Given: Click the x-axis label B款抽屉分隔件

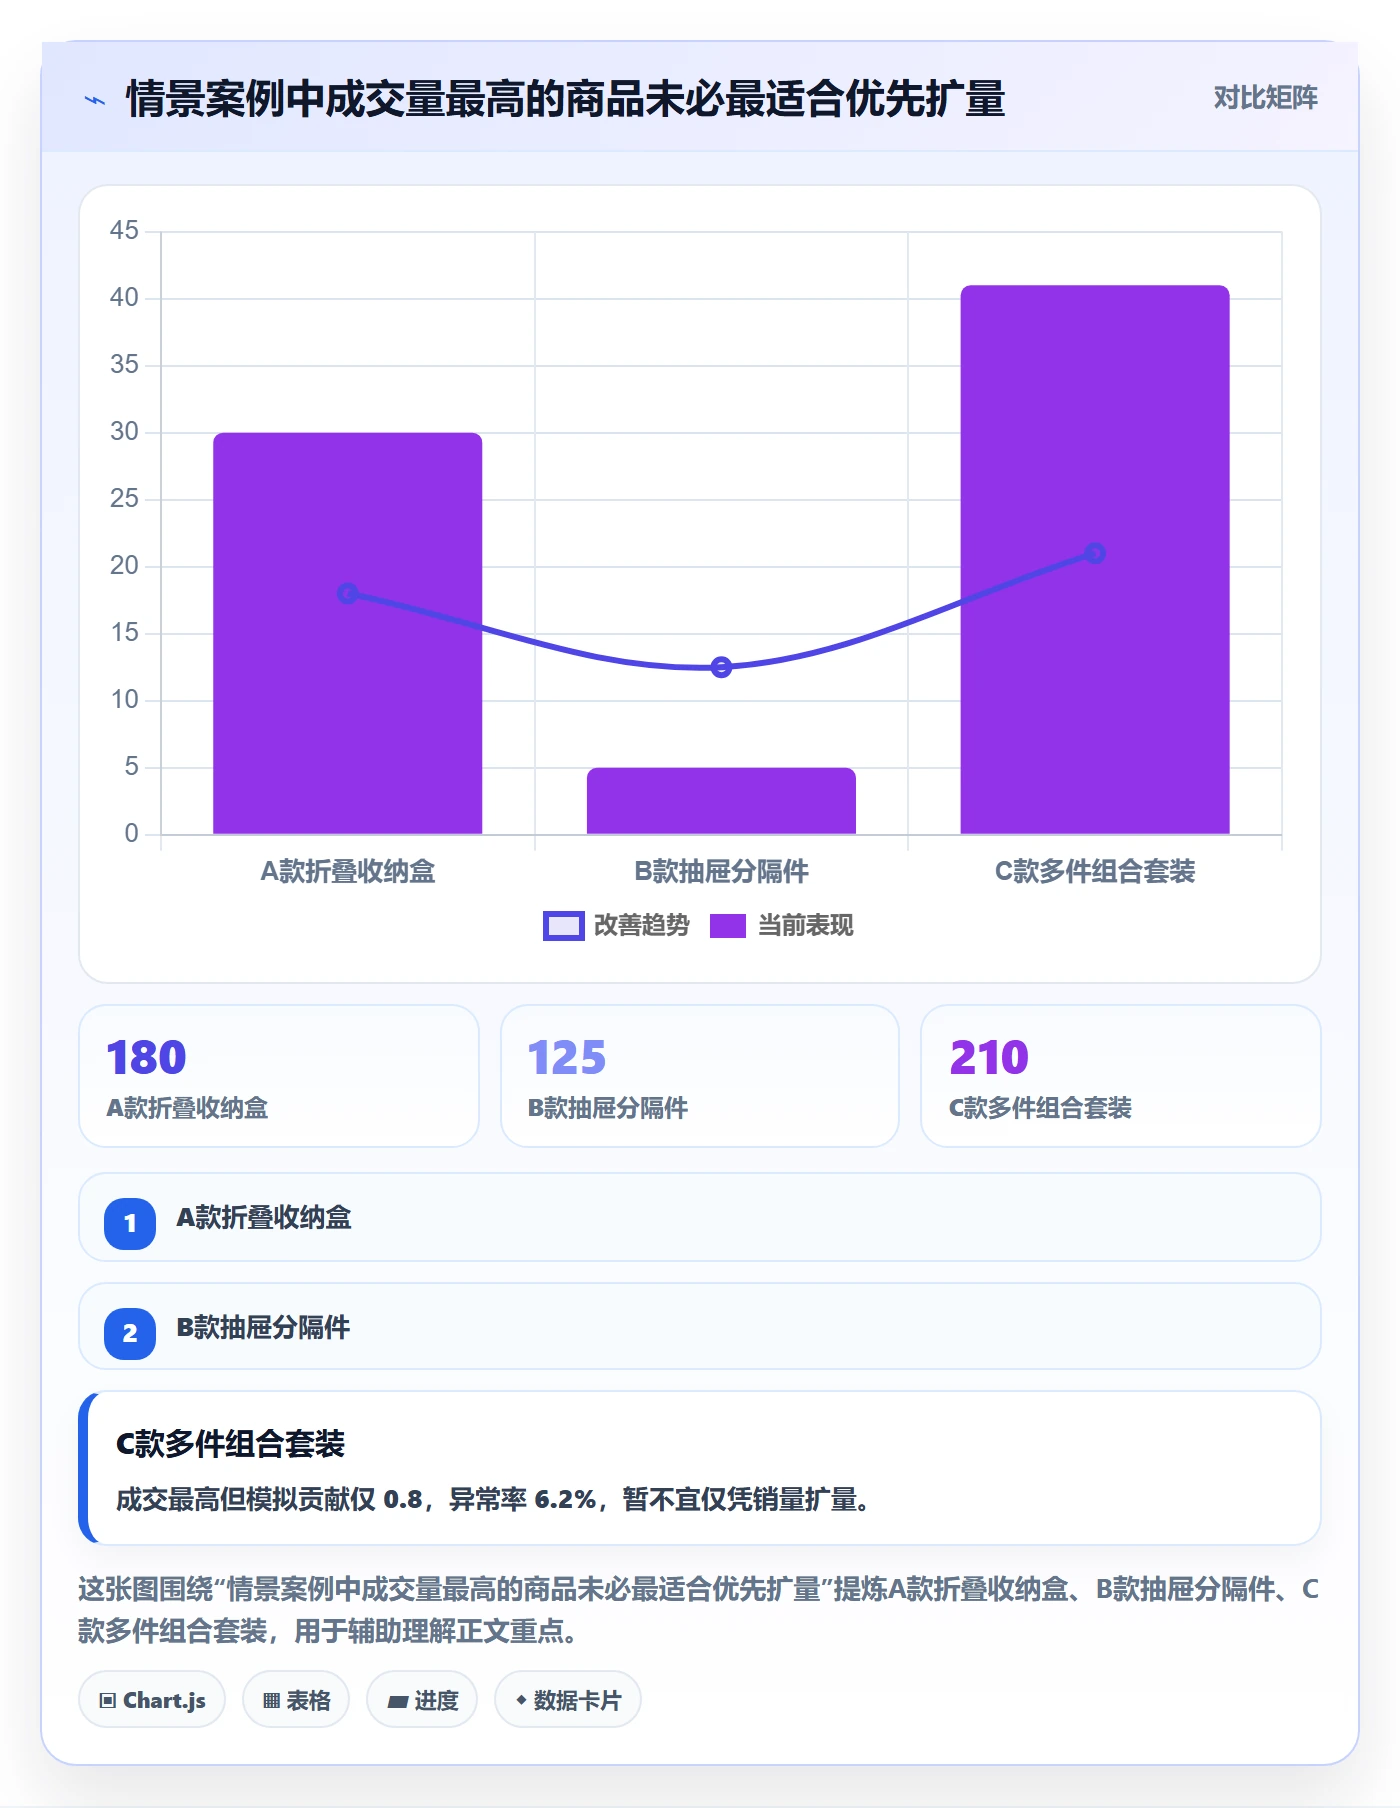Looking at the screenshot, I should (x=721, y=872).
